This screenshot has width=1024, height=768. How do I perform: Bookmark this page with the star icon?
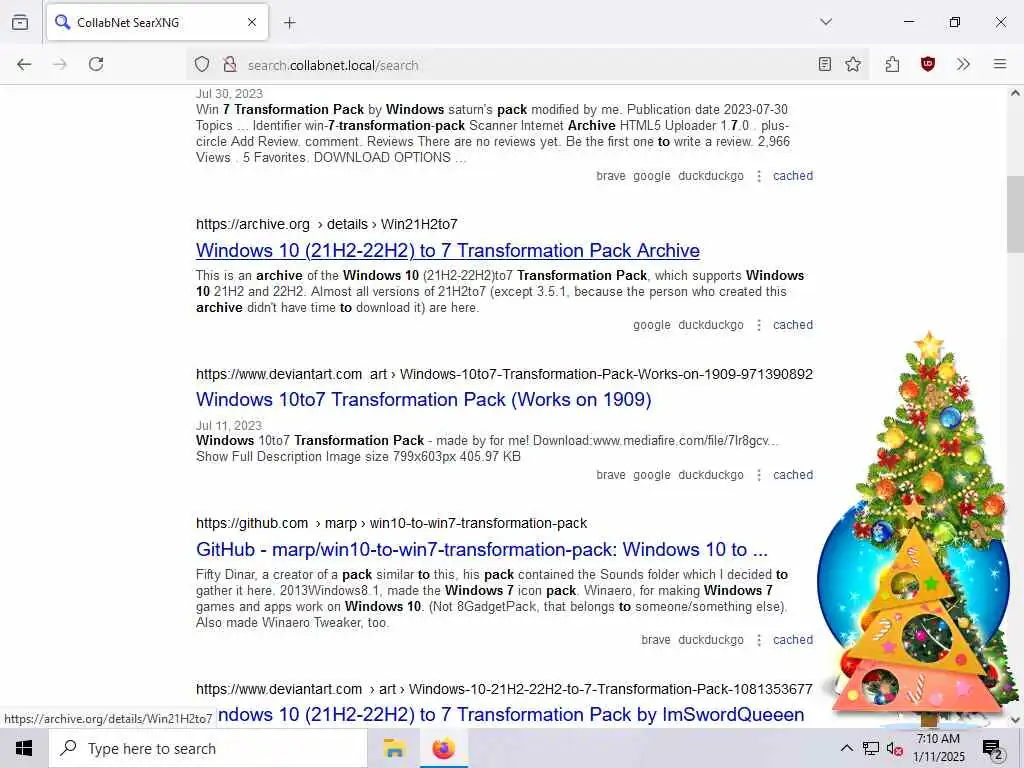point(853,64)
